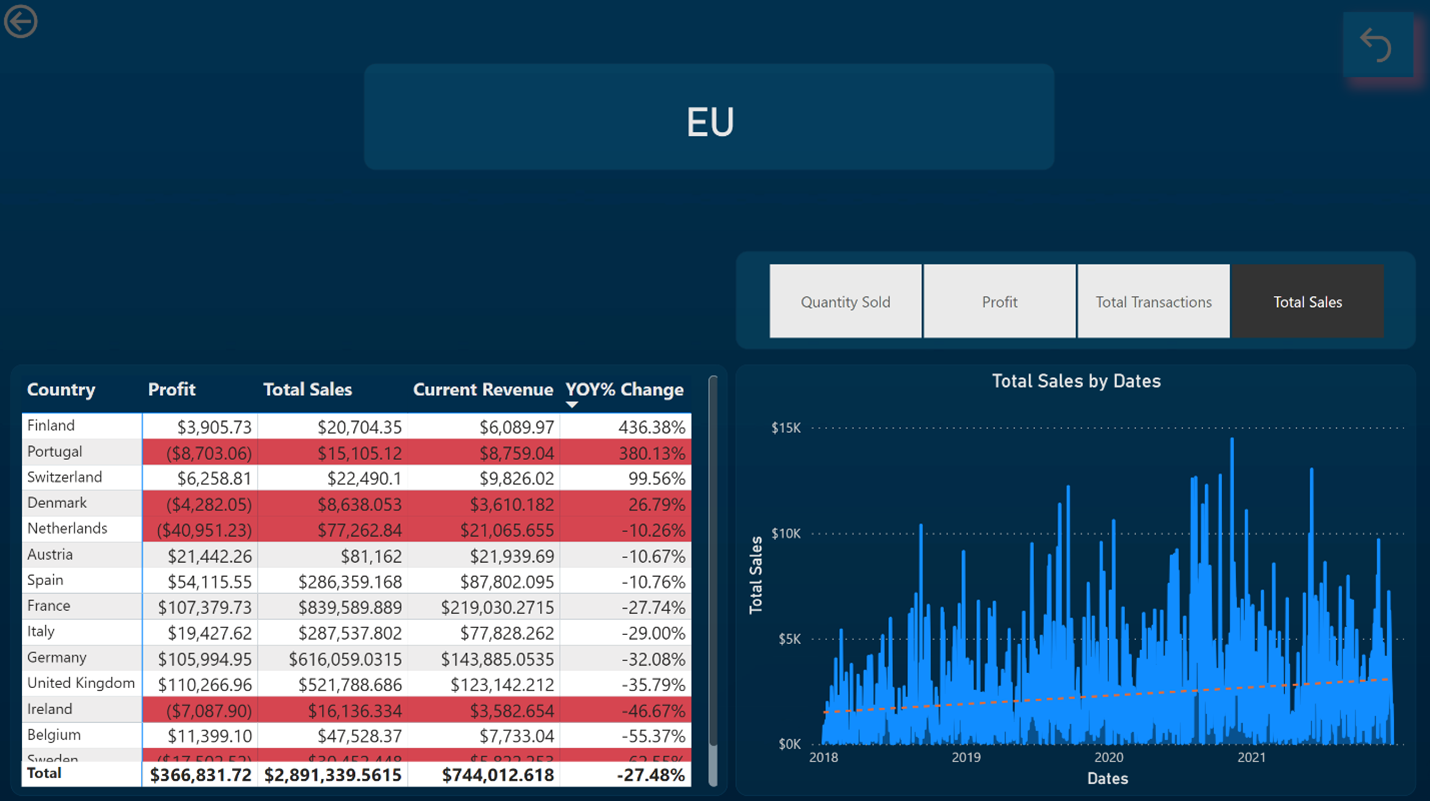Click the back arrow circle icon
This screenshot has height=801, width=1430.
pyautogui.click(x=21, y=21)
